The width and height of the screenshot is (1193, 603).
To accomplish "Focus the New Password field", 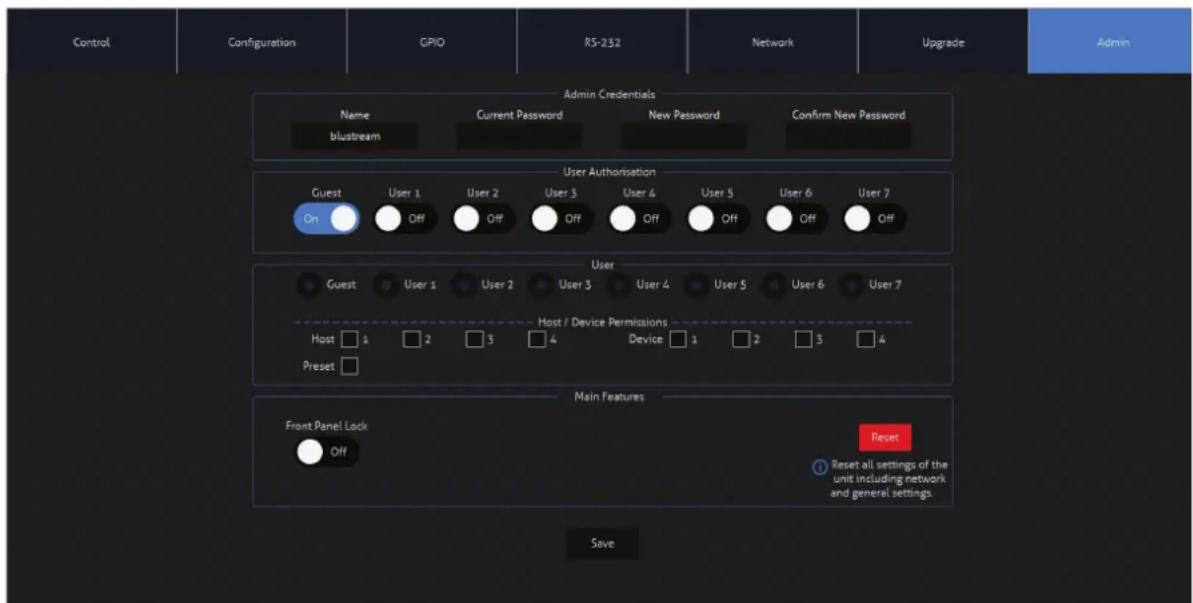I will [x=683, y=137].
